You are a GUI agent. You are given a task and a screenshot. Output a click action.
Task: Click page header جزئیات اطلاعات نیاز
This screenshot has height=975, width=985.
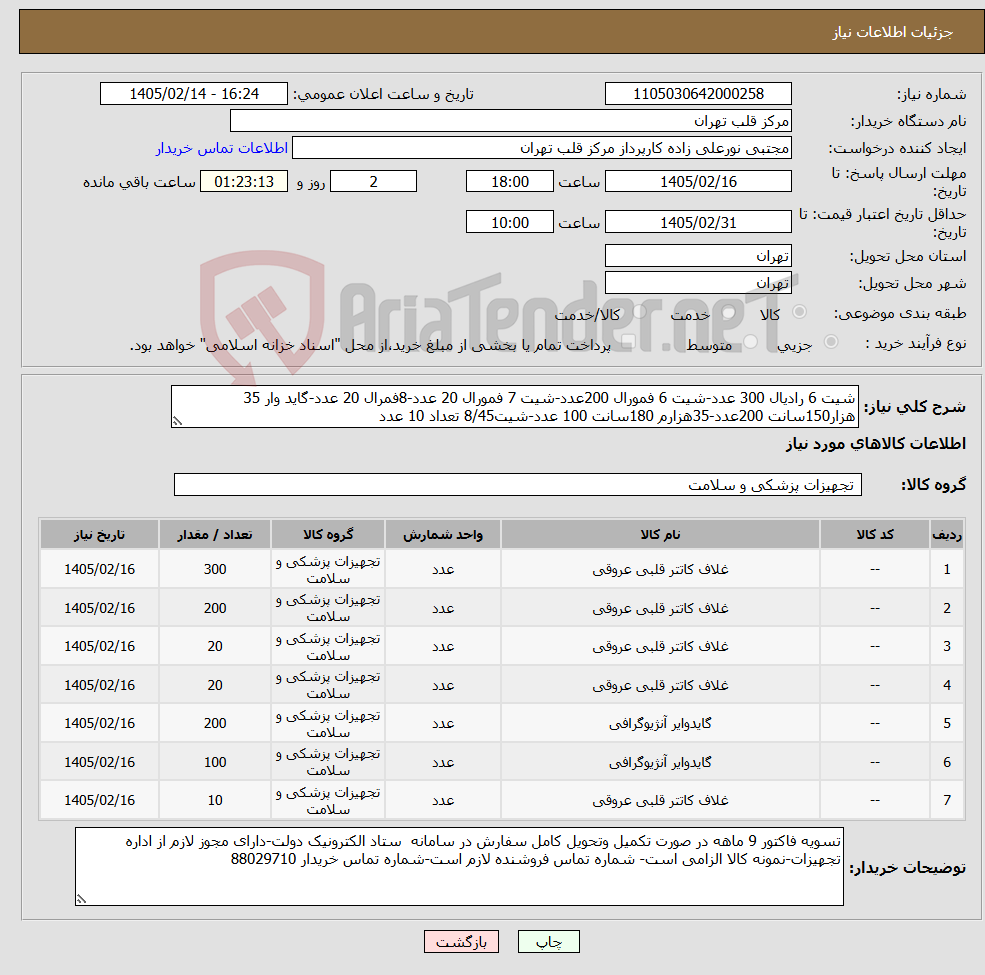[x=893, y=32]
